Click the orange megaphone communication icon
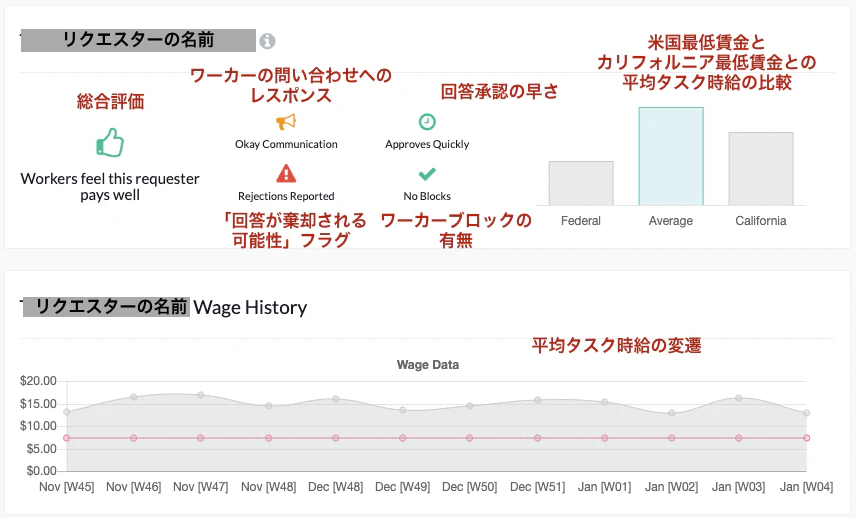 [286, 122]
